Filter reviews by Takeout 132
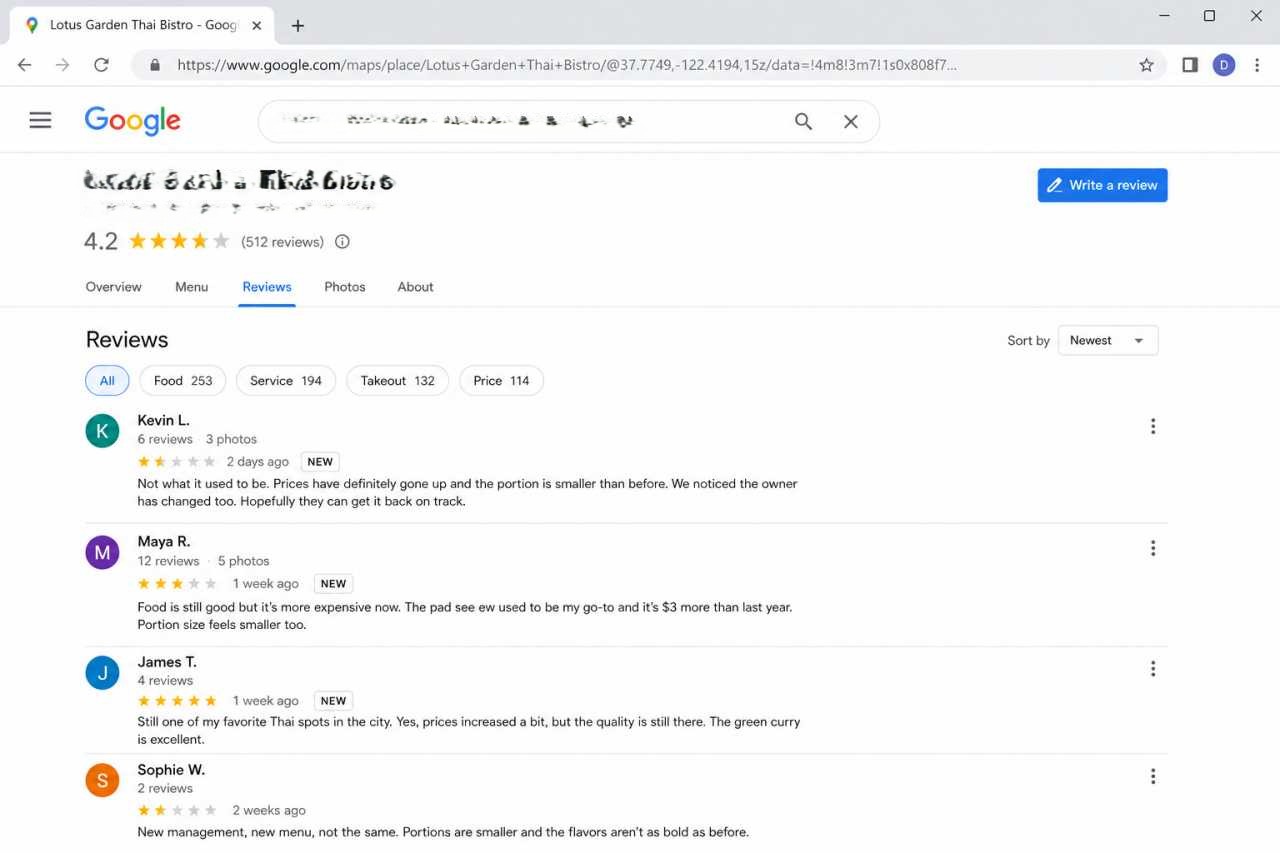The width and height of the screenshot is (1280, 853). (x=398, y=381)
